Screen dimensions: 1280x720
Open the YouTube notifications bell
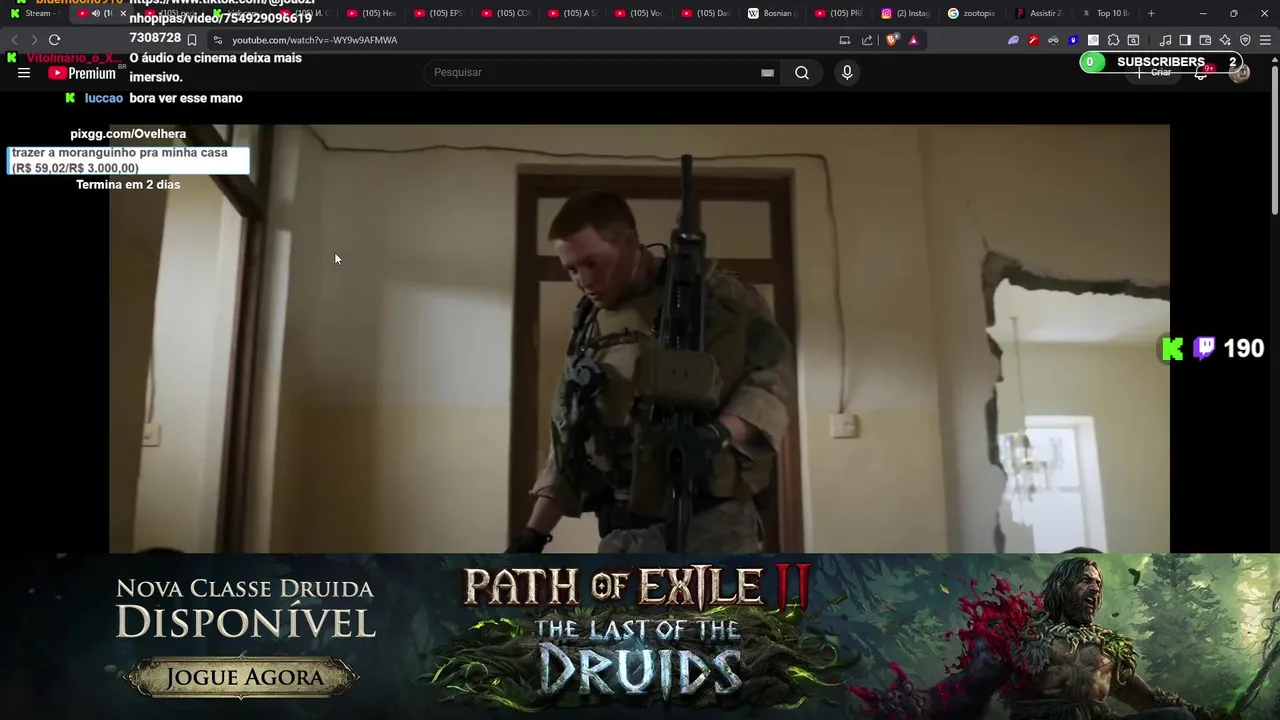tap(1201, 73)
